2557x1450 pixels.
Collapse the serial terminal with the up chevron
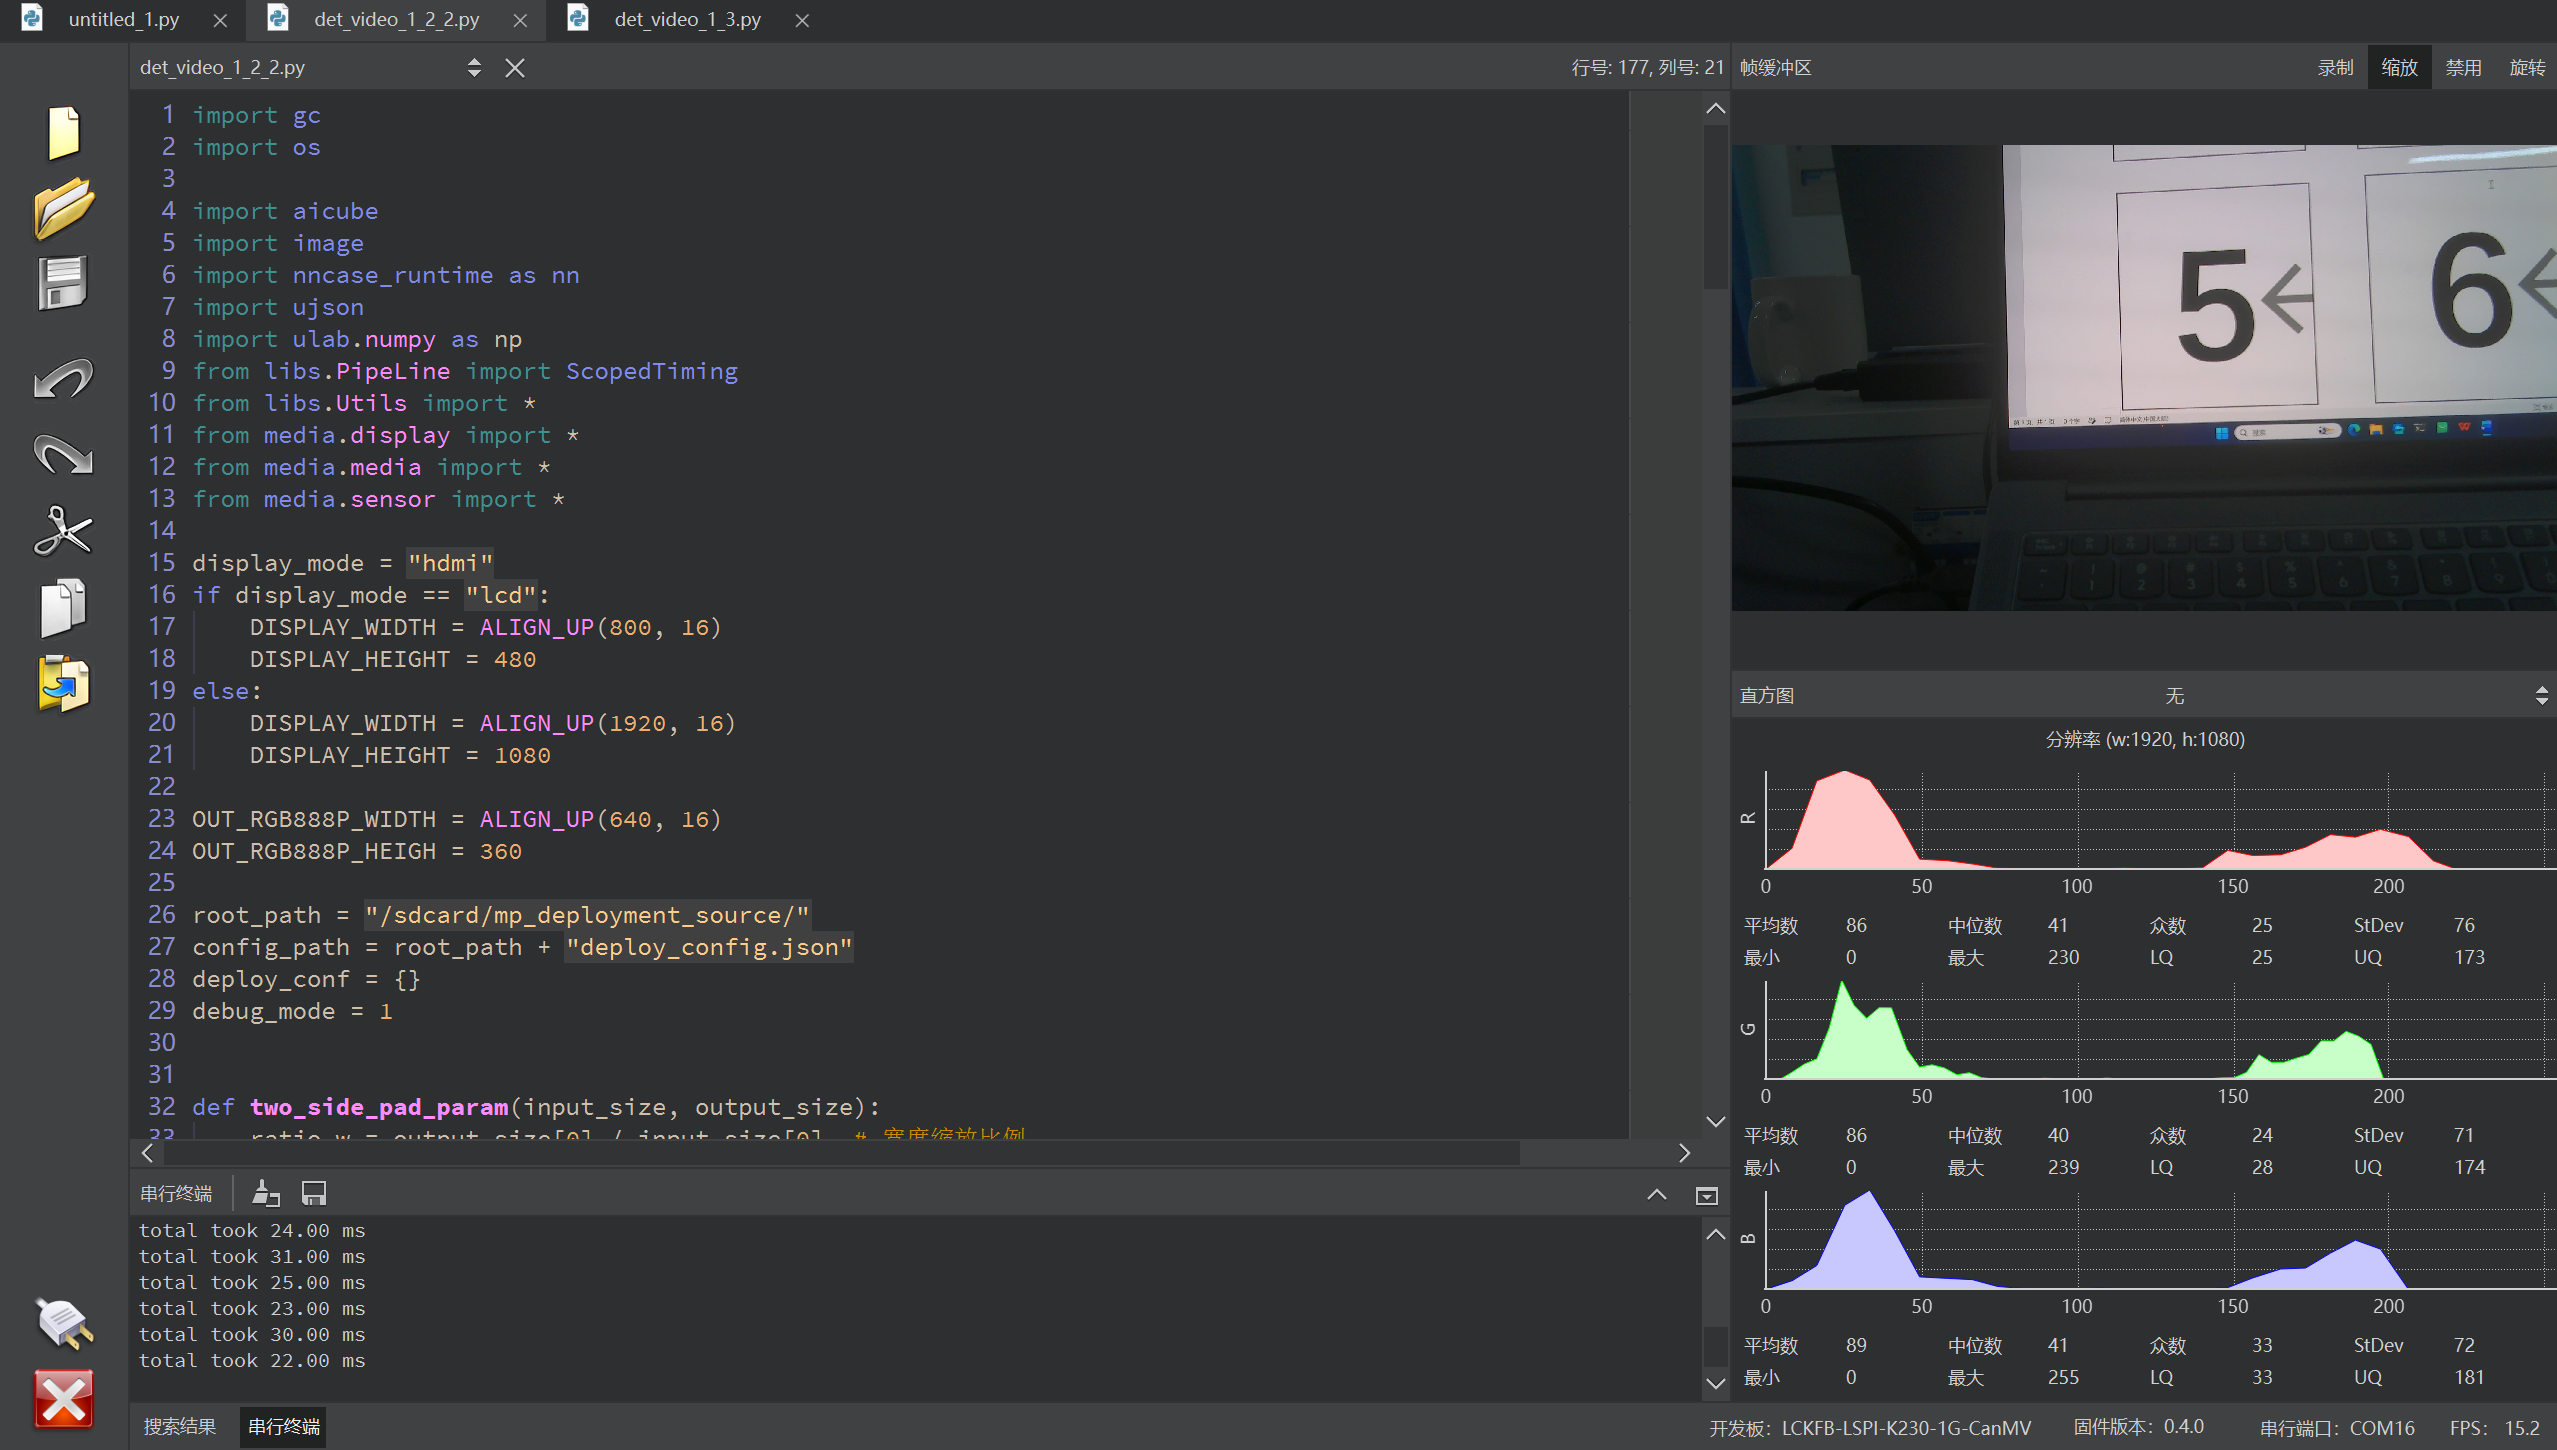(1657, 1194)
